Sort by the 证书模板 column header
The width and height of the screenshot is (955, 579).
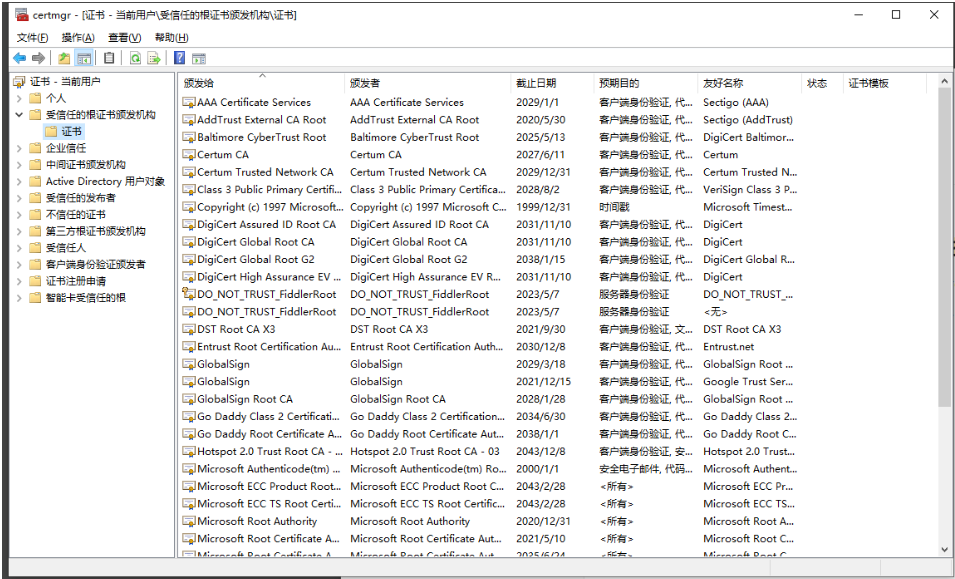885,83
